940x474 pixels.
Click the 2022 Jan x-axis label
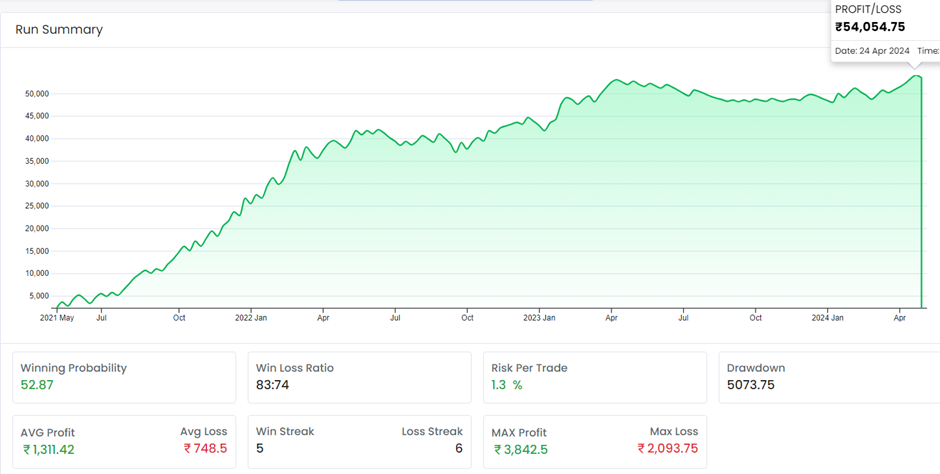tap(251, 318)
